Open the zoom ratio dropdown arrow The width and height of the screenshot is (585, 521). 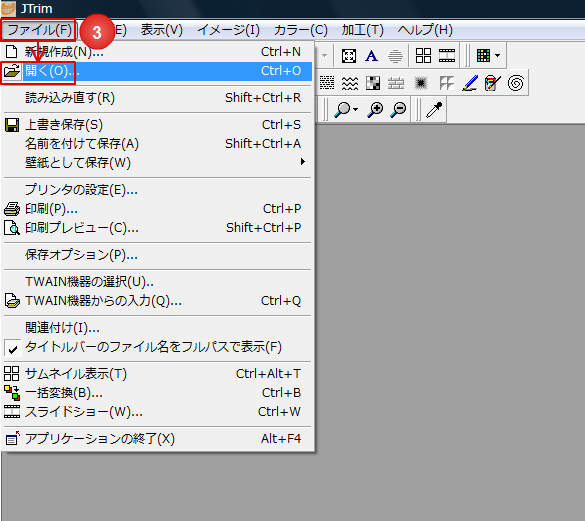click(x=355, y=110)
